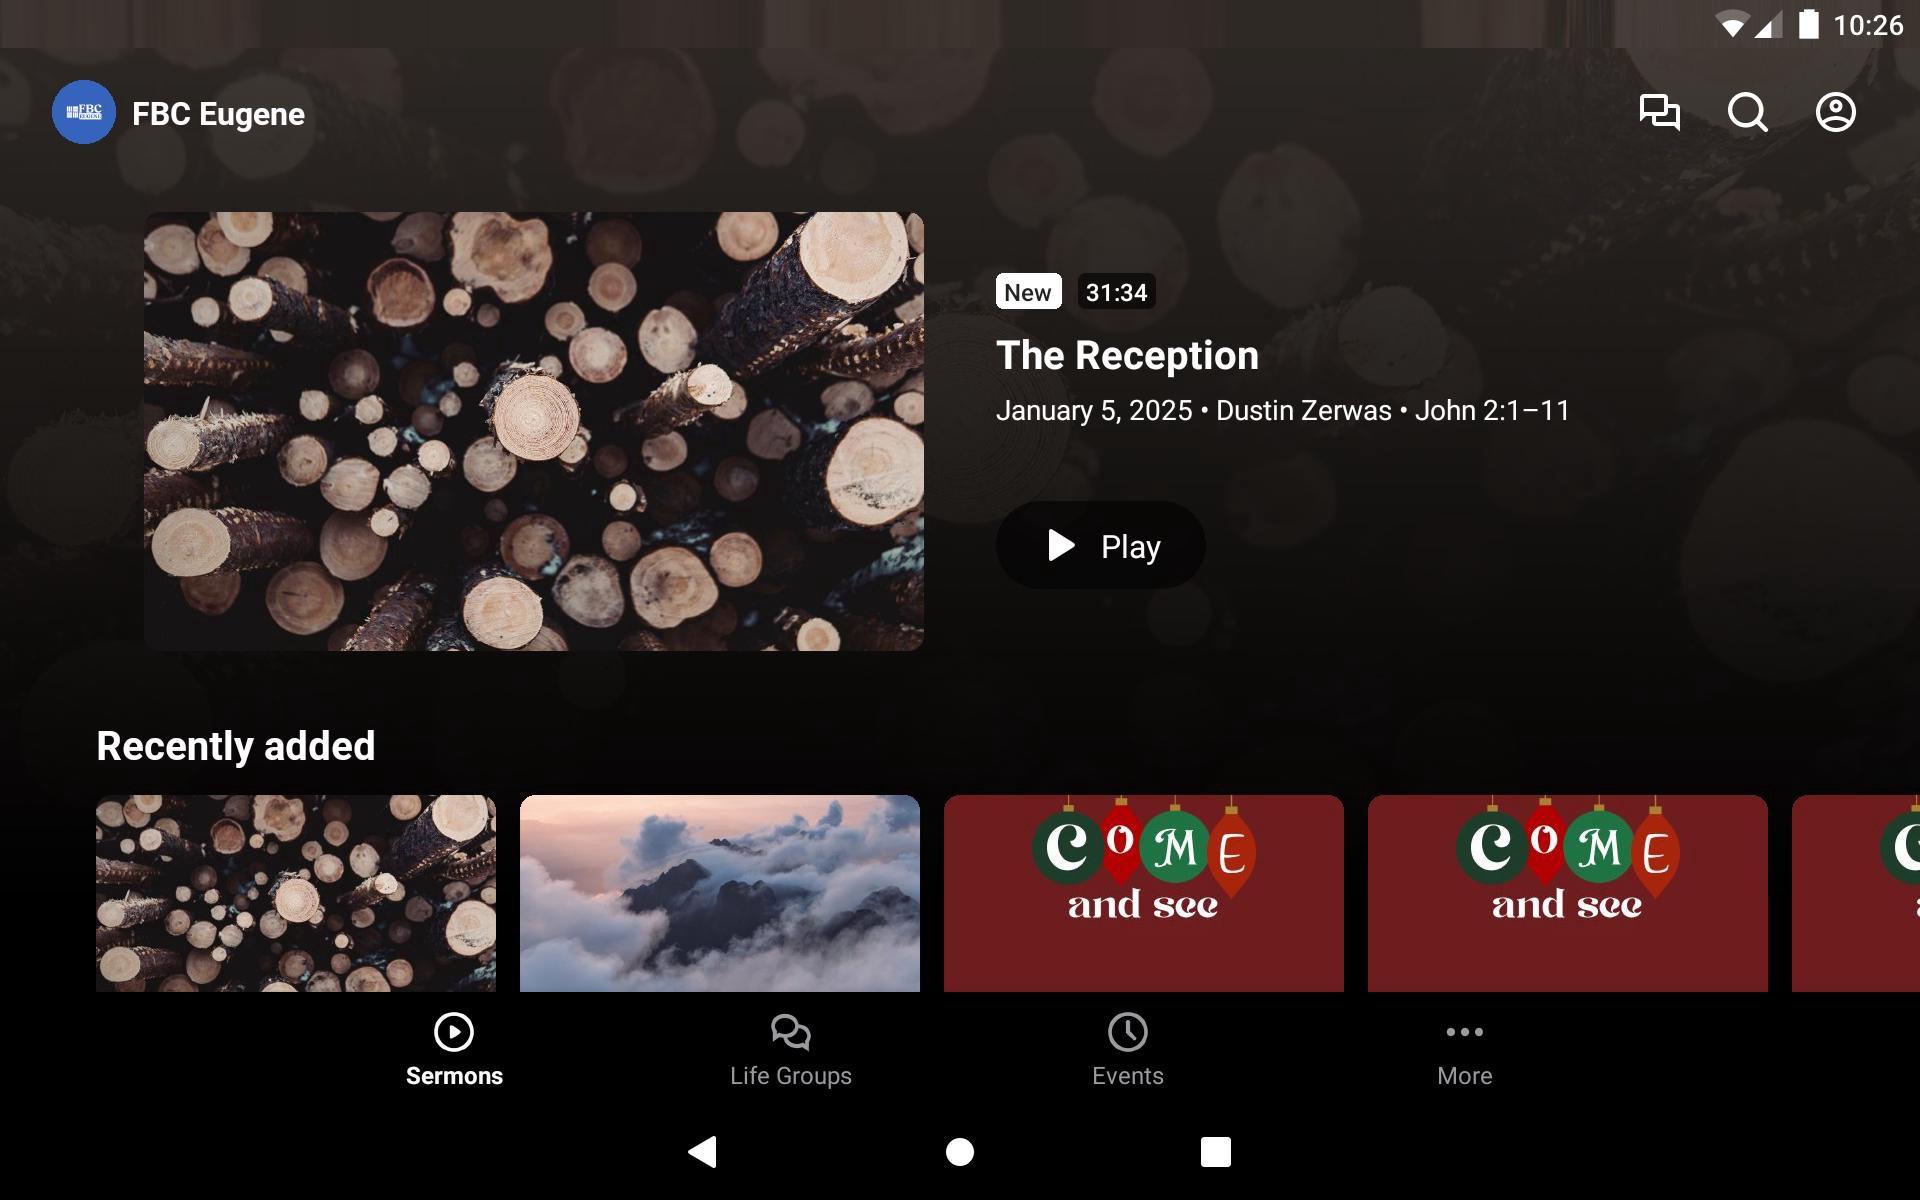This screenshot has width=1920, height=1200.
Task: Select the cloudy mountains thumbnail
Action: (719, 893)
